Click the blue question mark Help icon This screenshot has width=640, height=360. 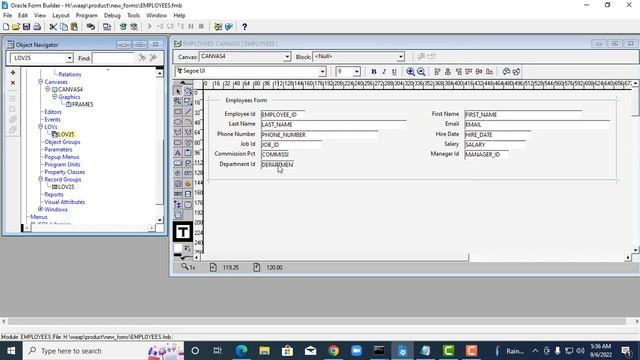tap(244, 27)
